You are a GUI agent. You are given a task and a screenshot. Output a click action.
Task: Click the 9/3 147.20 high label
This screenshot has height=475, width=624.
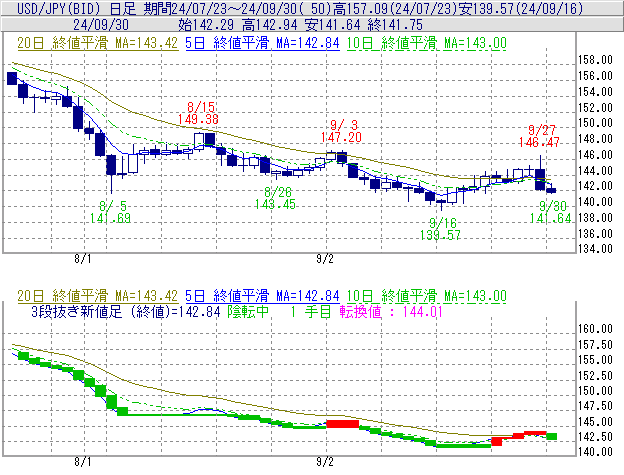point(341,131)
